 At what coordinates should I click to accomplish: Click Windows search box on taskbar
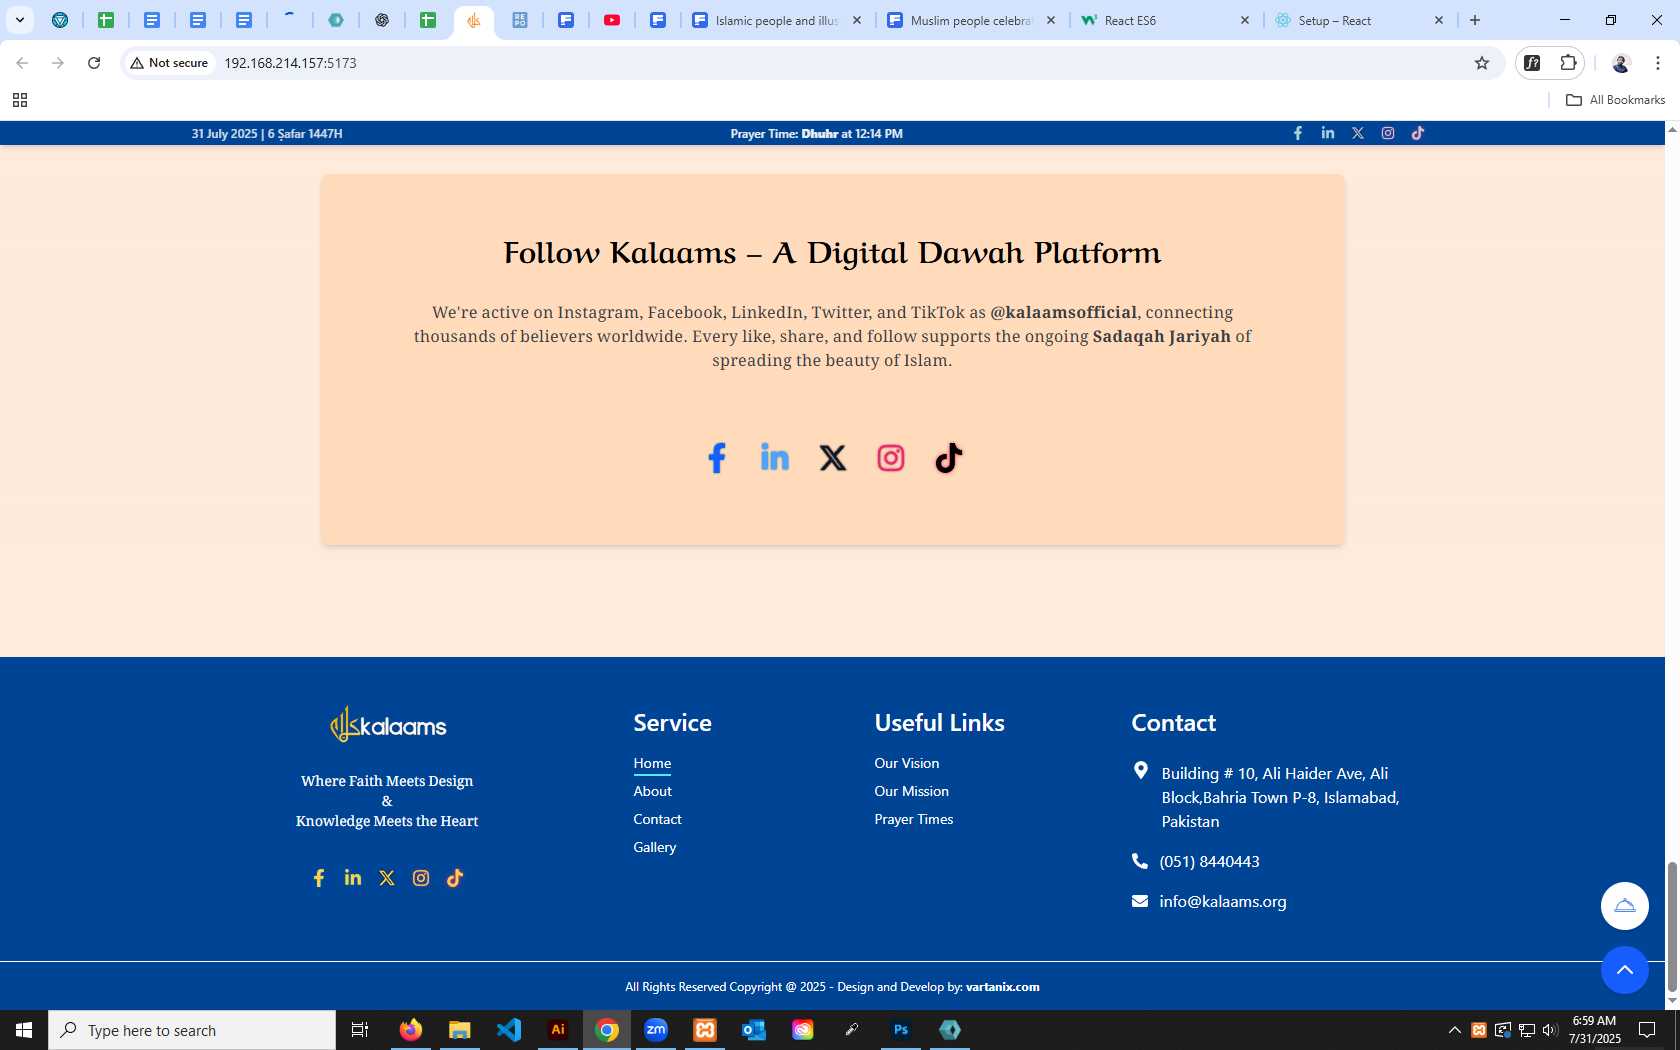[192, 1030]
